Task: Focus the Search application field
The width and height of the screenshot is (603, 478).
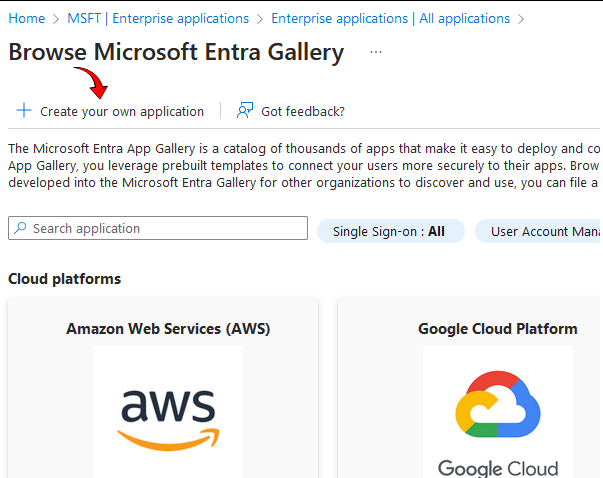Action: tap(158, 228)
